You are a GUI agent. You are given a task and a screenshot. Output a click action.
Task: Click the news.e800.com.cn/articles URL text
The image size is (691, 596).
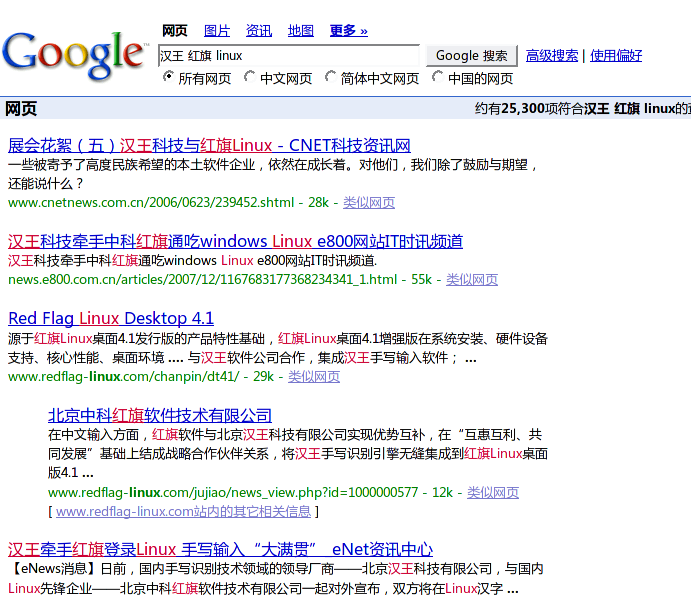tap(203, 279)
